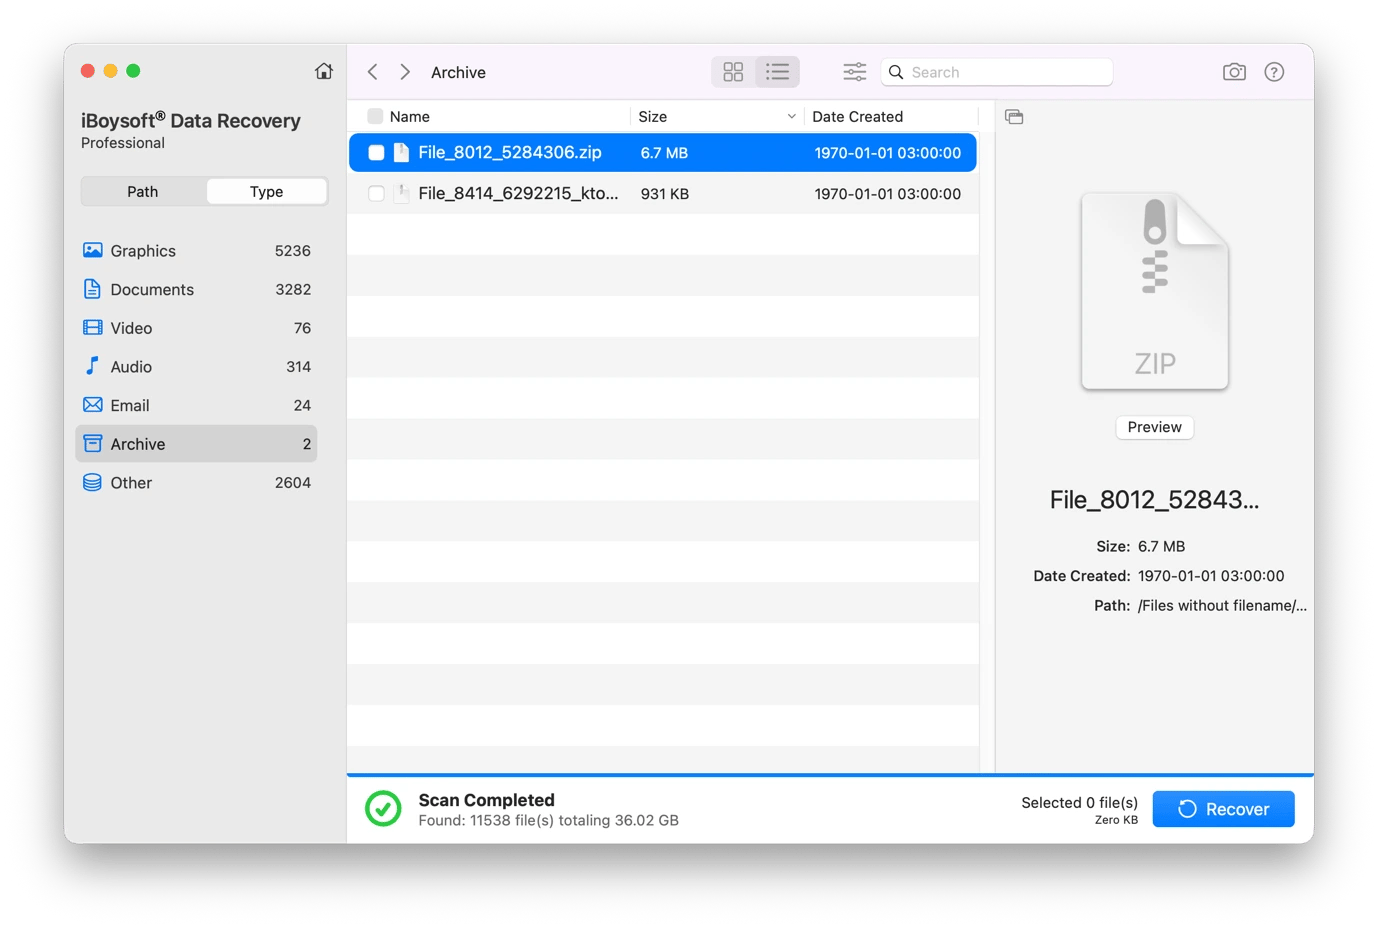Click the Graphics count 5236
The height and width of the screenshot is (928, 1378).
[293, 251]
